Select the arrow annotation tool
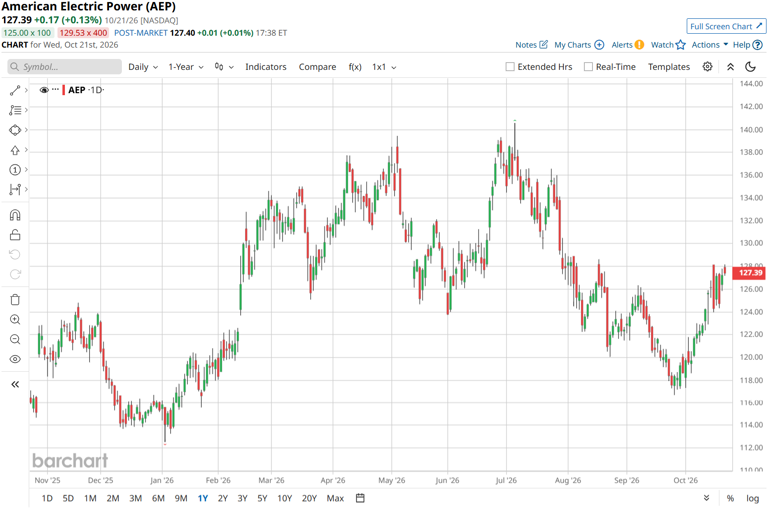The width and height of the screenshot is (768, 509). tap(15, 150)
